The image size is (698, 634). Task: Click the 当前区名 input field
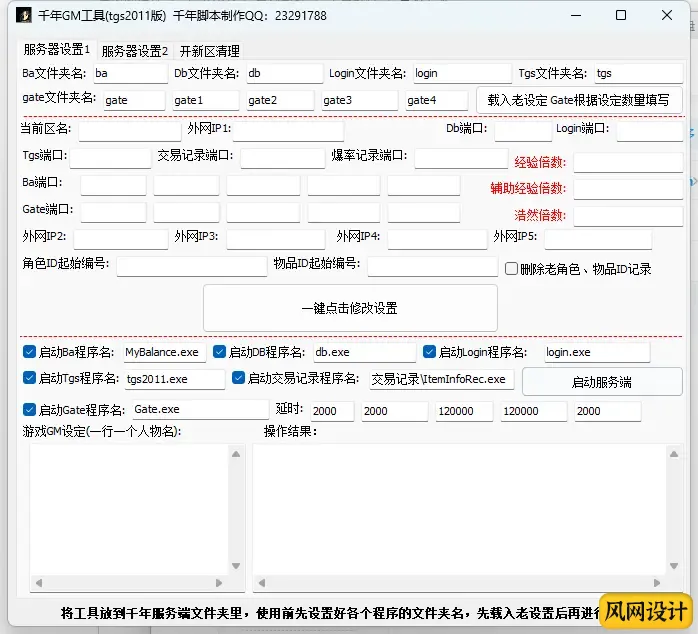(129, 130)
